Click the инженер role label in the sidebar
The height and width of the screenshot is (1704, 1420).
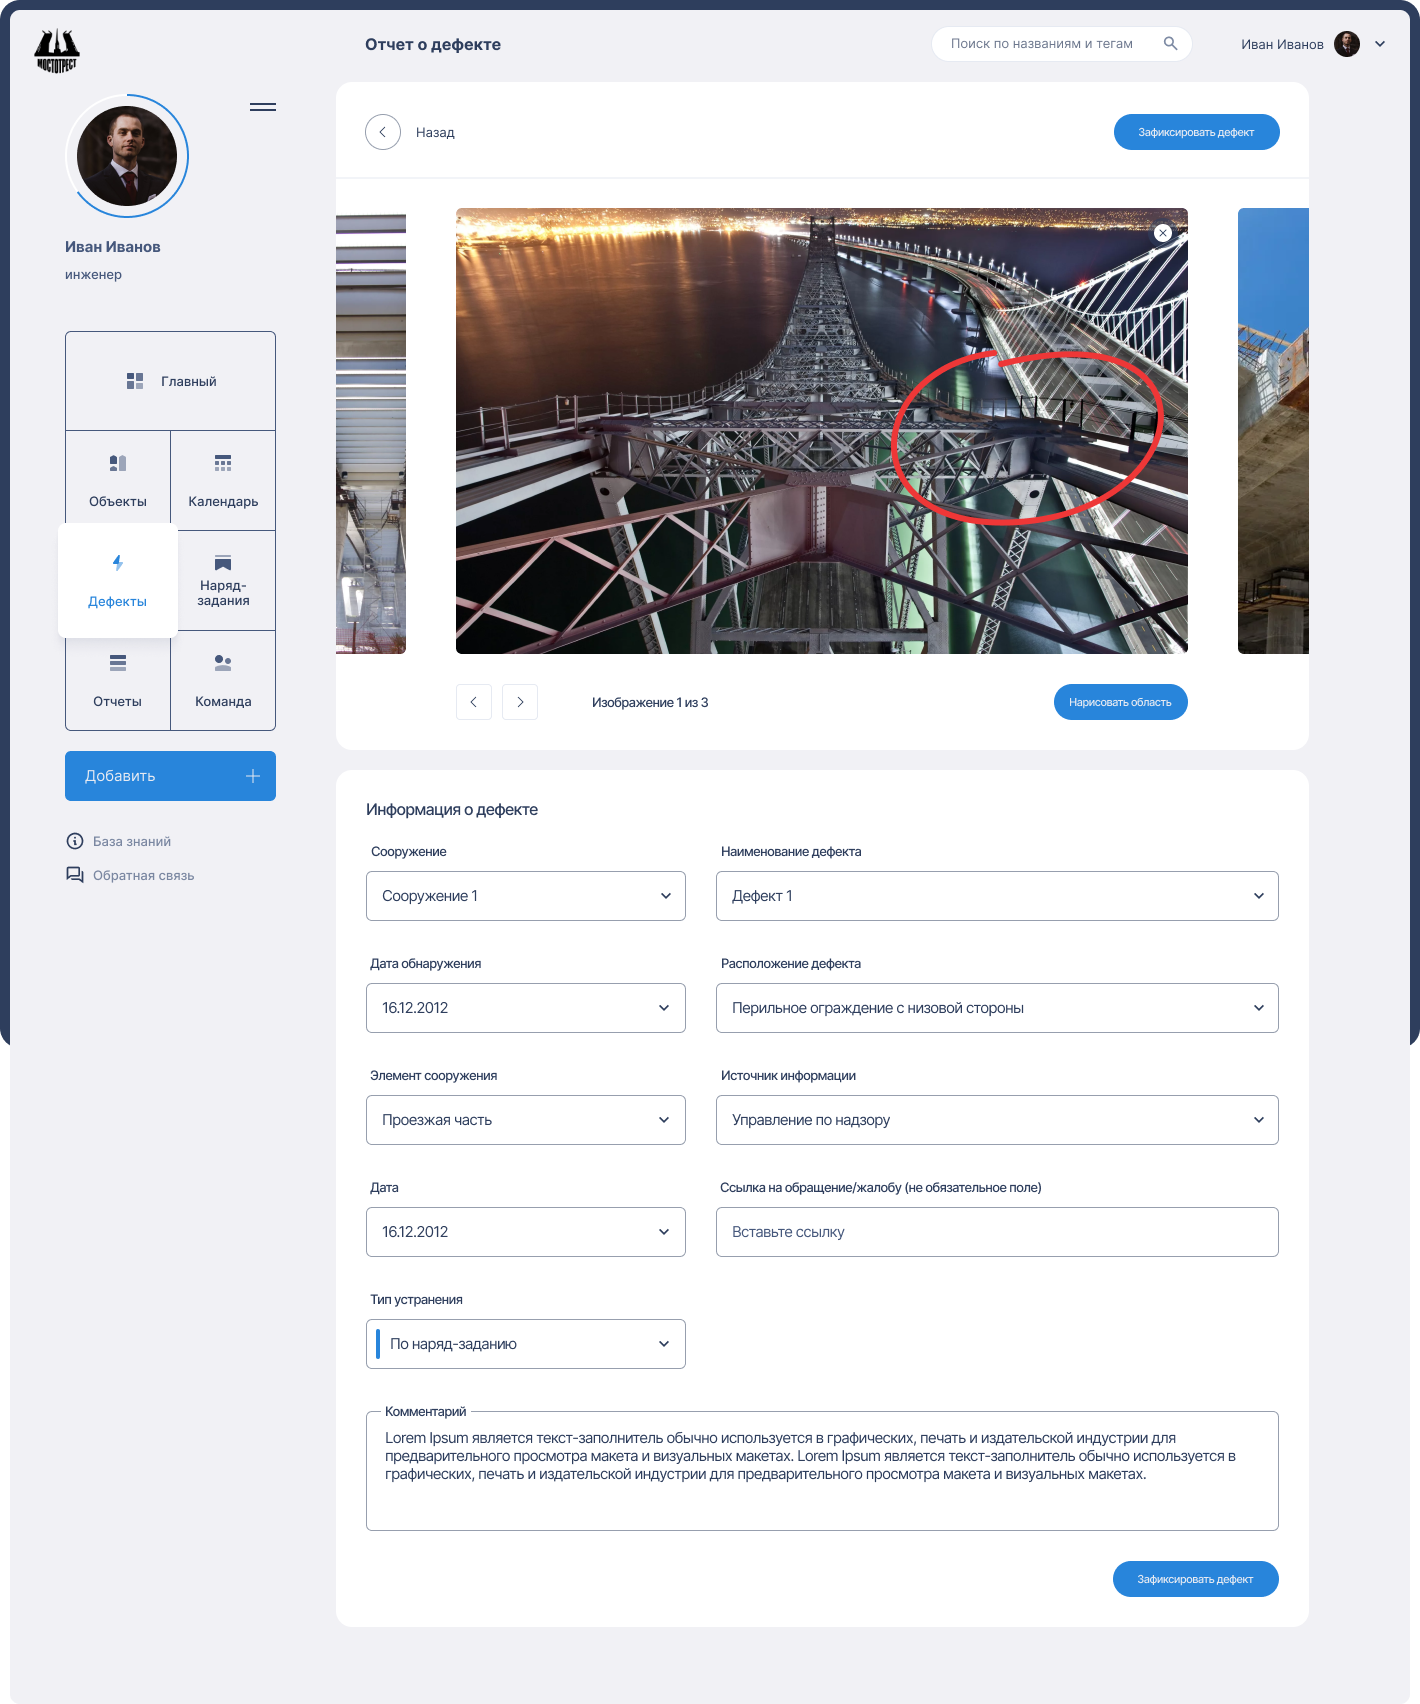click(93, 275)
